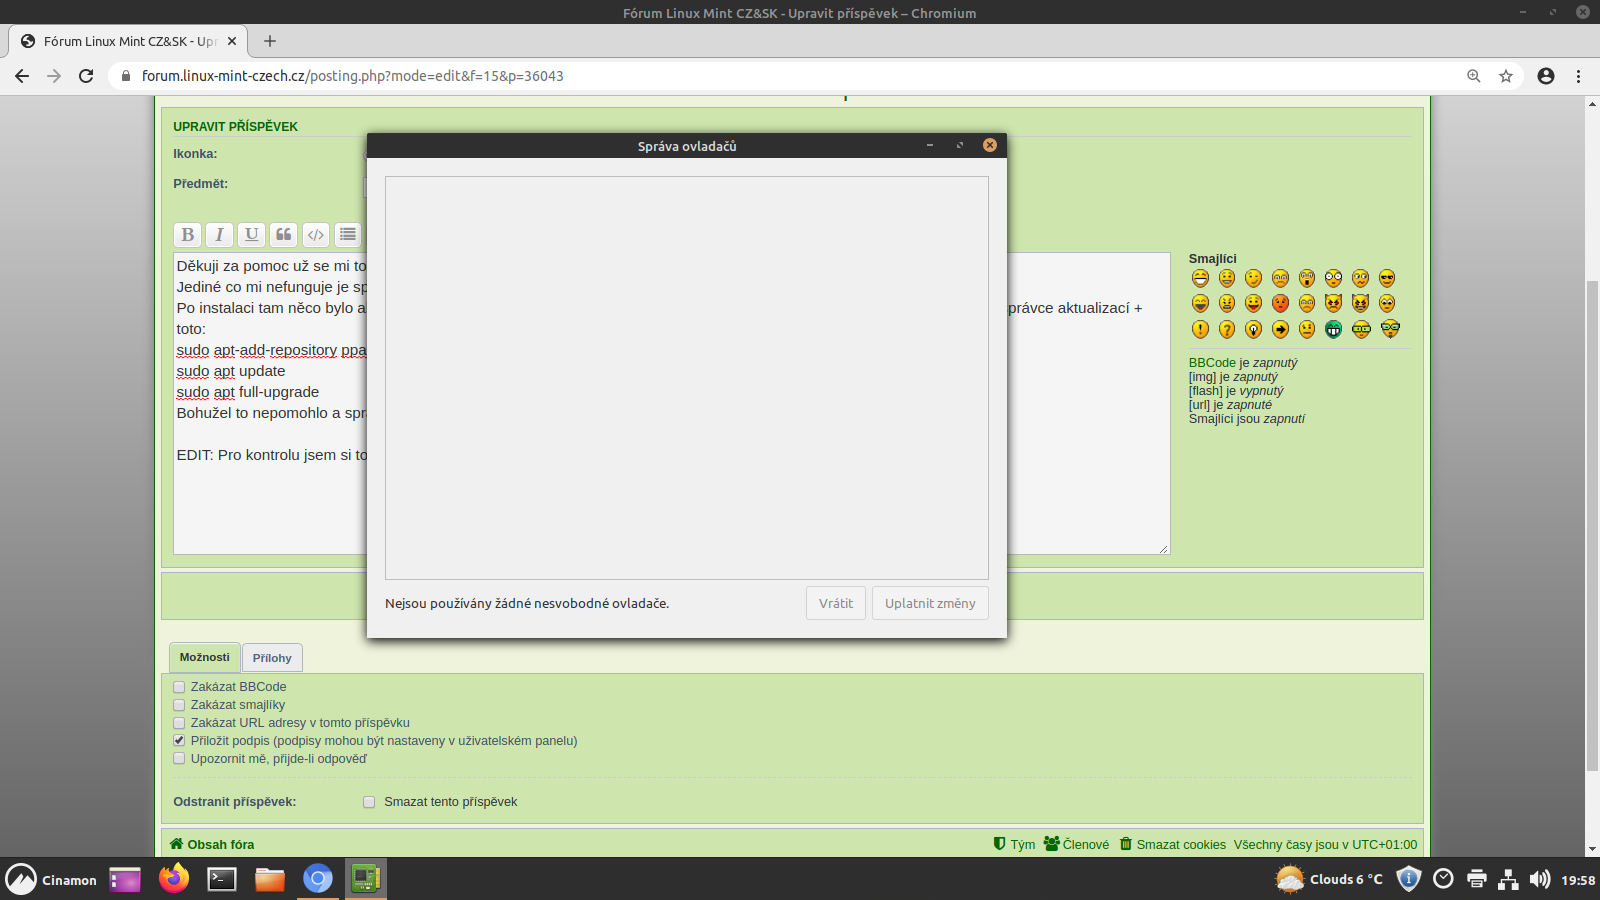Apply italic formatting button

coord(219,235)
